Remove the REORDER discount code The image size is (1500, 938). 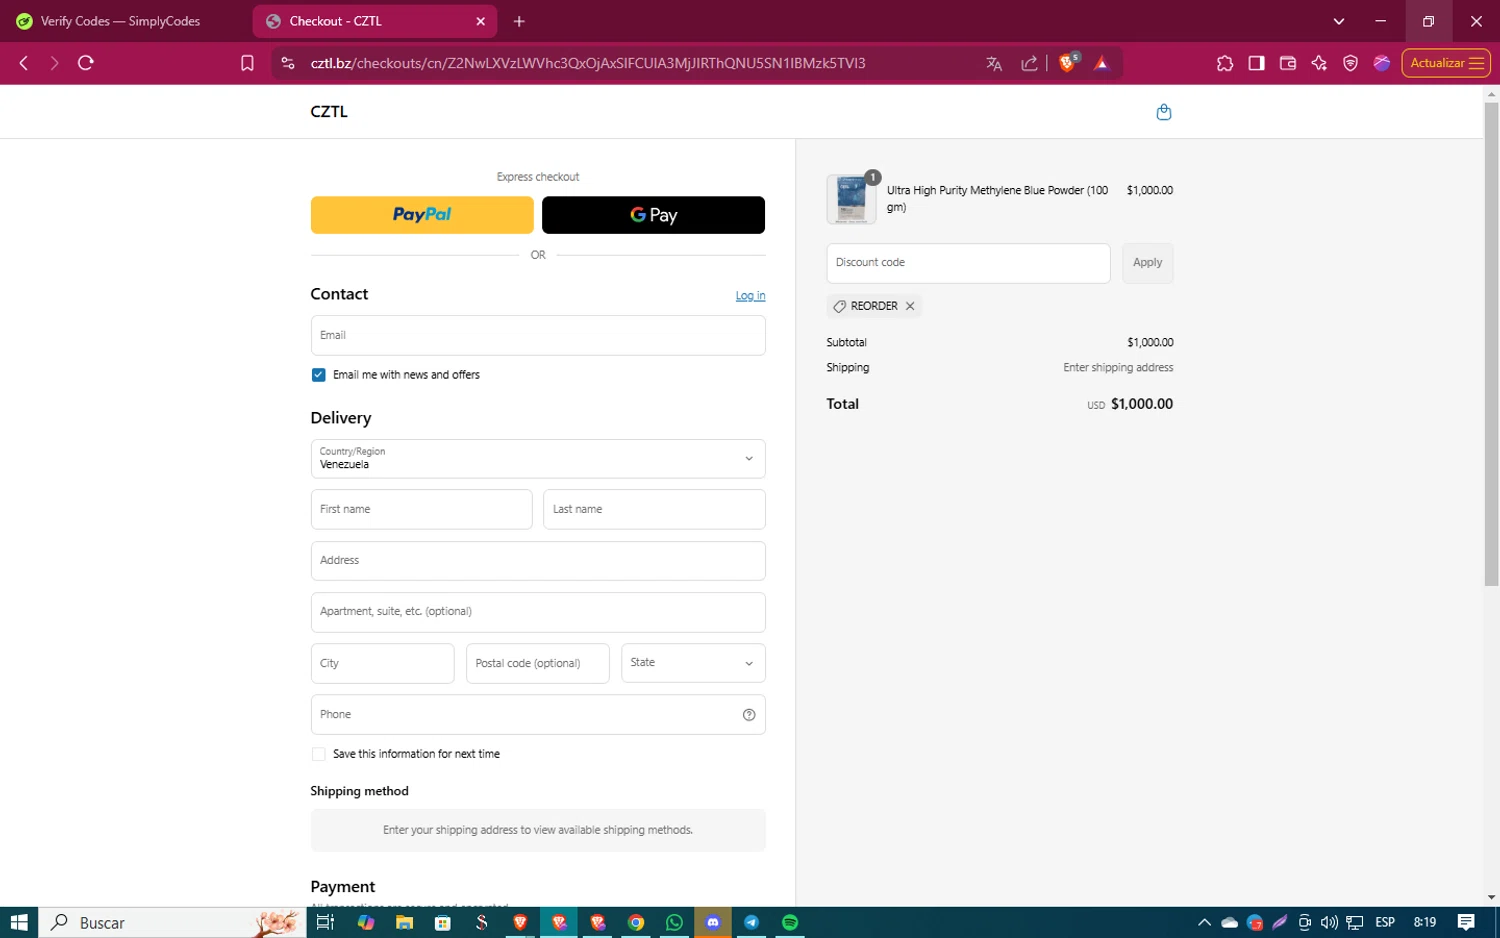point(910,306)
